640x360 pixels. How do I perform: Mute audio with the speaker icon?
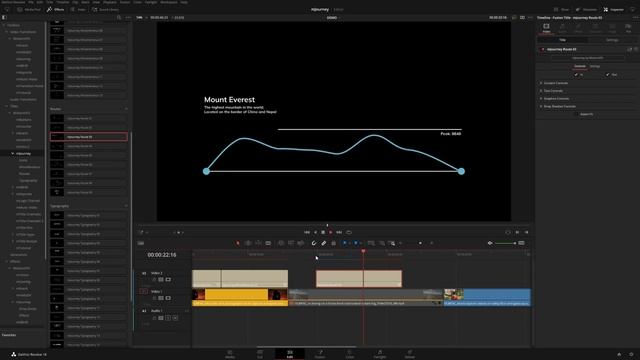[x=490, y=243]
